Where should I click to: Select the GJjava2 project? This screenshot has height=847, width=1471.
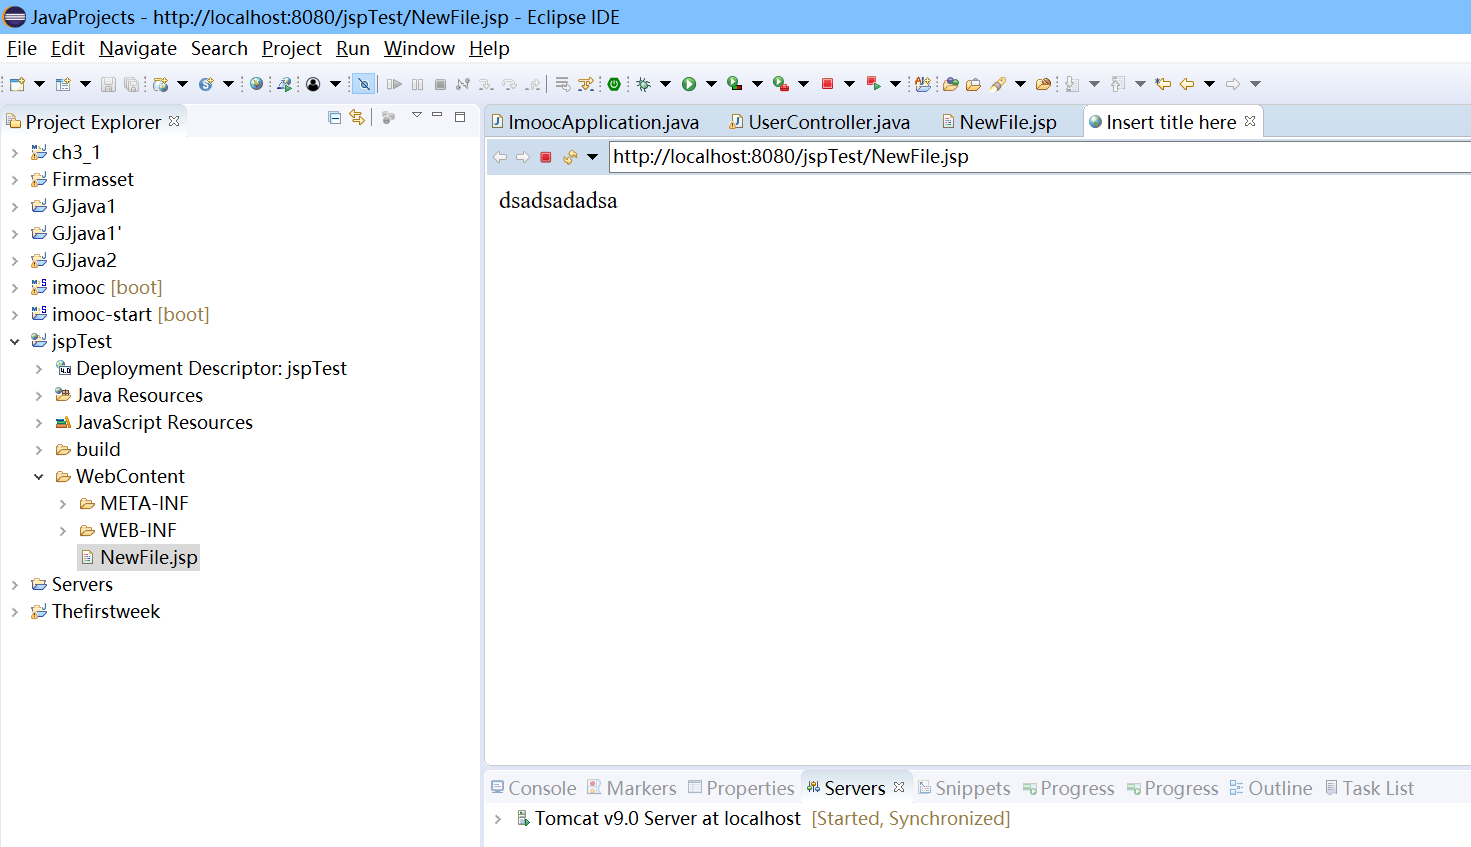tap(74, 260)
